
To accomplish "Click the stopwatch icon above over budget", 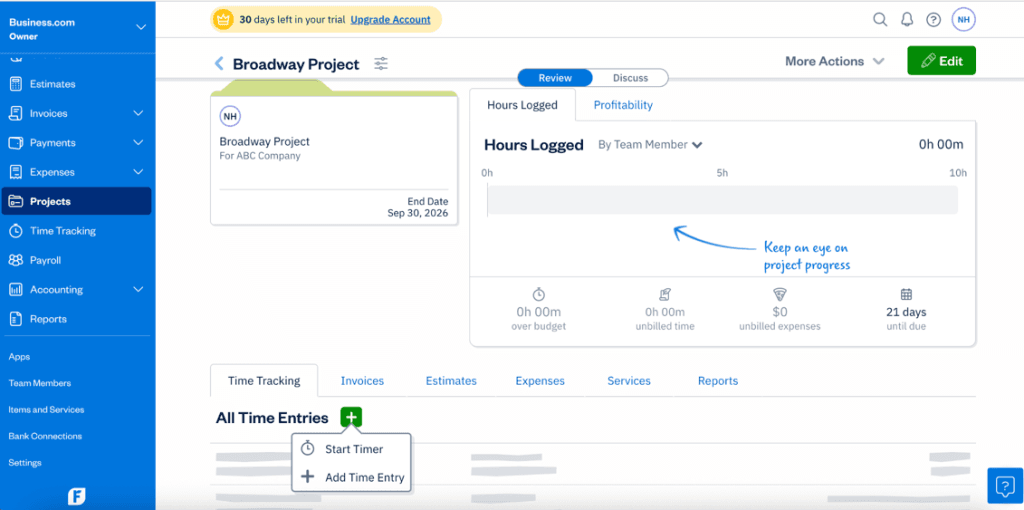I will click(x=539, y=295).
